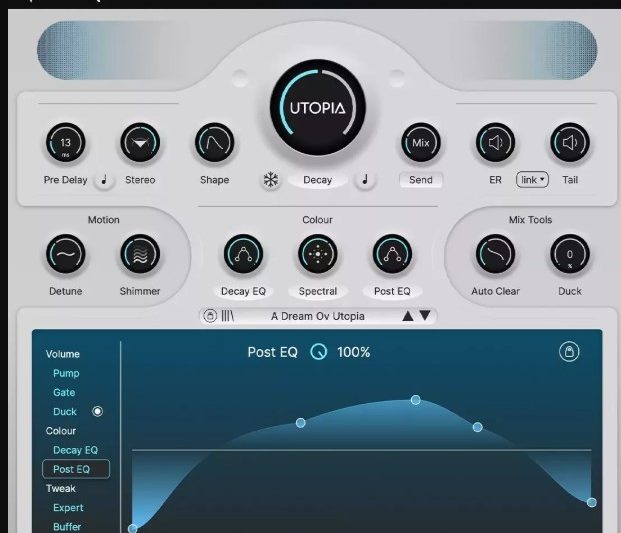Open the Pump section in sidebar
This screenshot has width=621, height=533.
(x=66, y=373)
